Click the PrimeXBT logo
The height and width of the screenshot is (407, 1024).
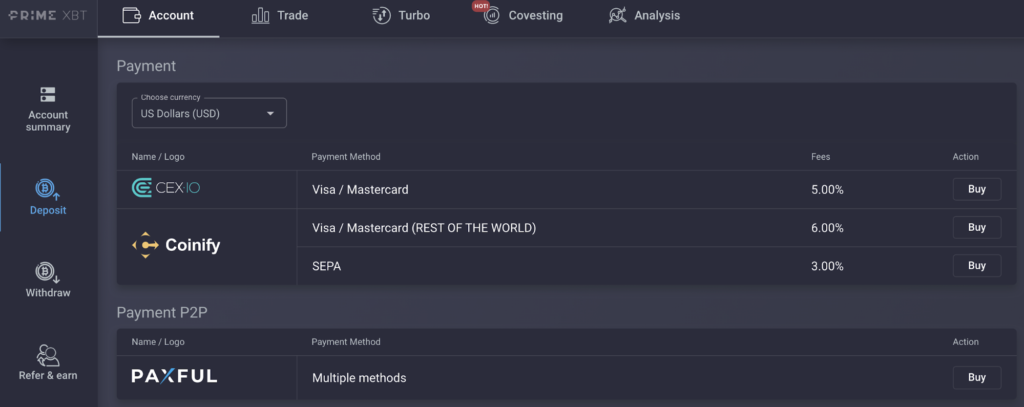[x=47, y=16]
